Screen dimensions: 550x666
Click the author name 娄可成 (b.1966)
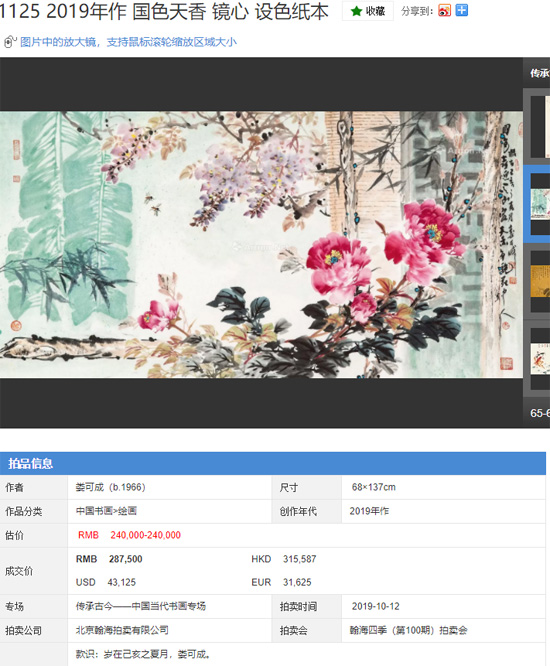(x=110, y=487)
